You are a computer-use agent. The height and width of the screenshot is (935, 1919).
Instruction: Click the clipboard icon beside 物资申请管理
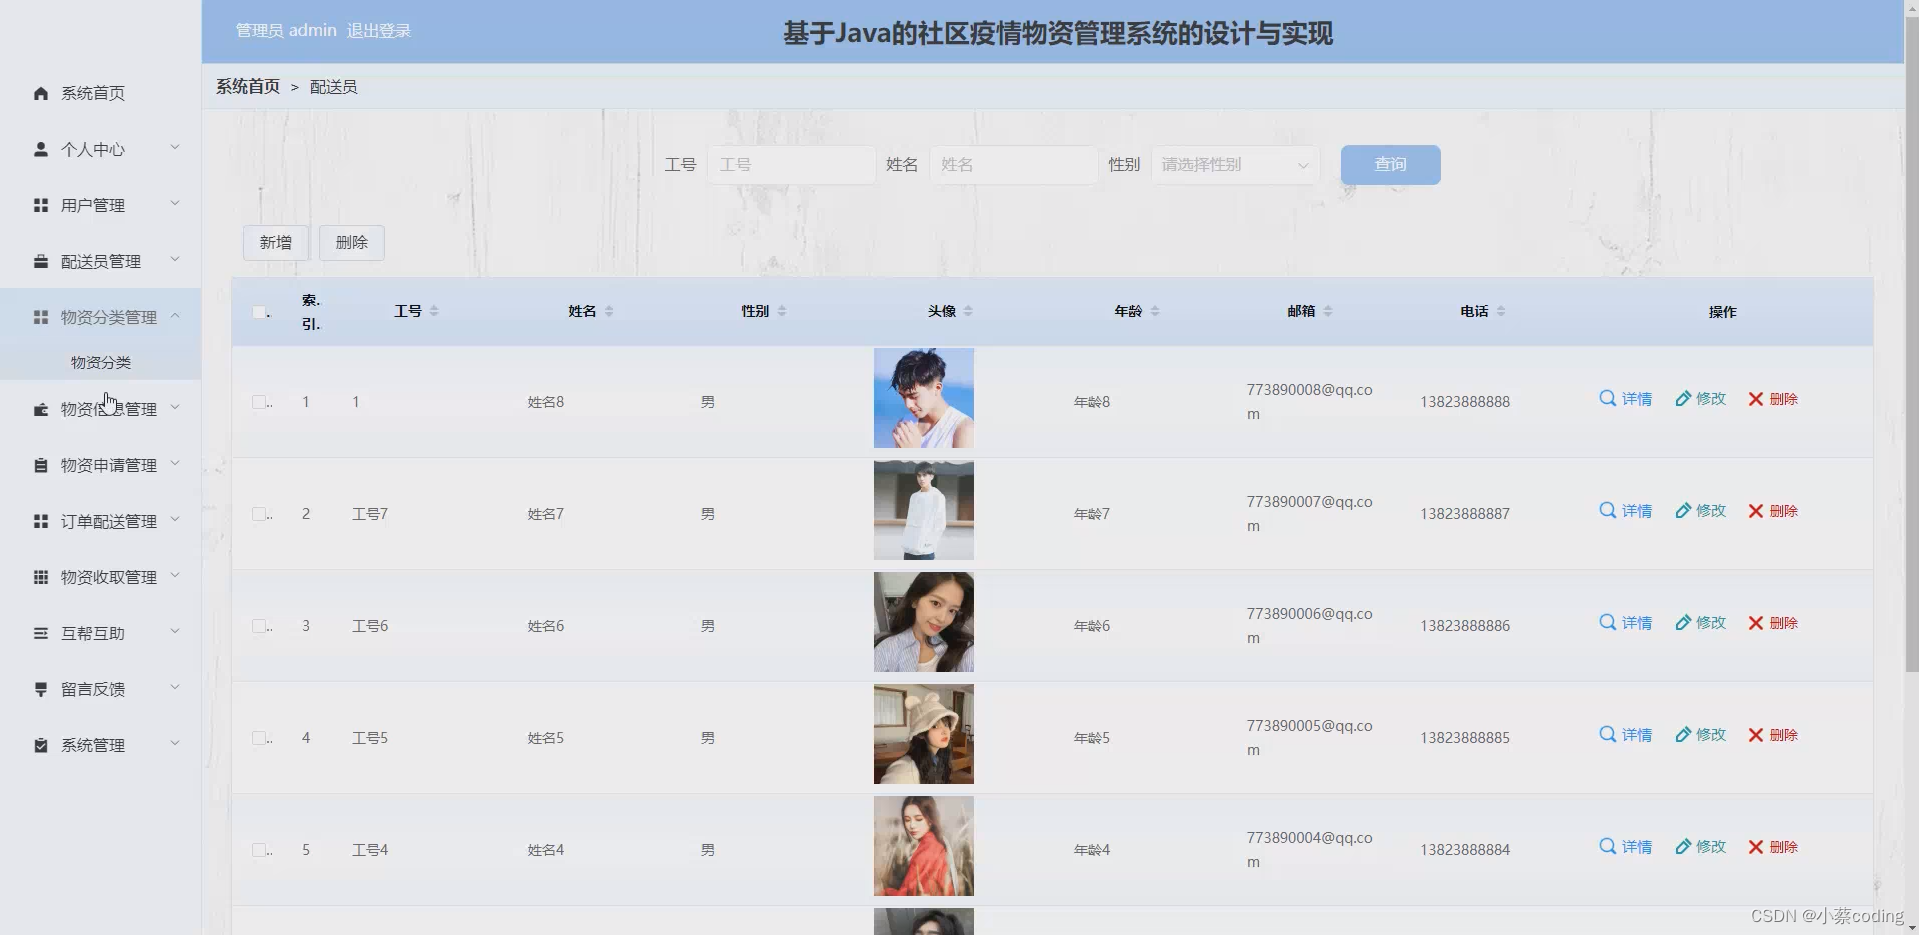(x=41, y=465)
